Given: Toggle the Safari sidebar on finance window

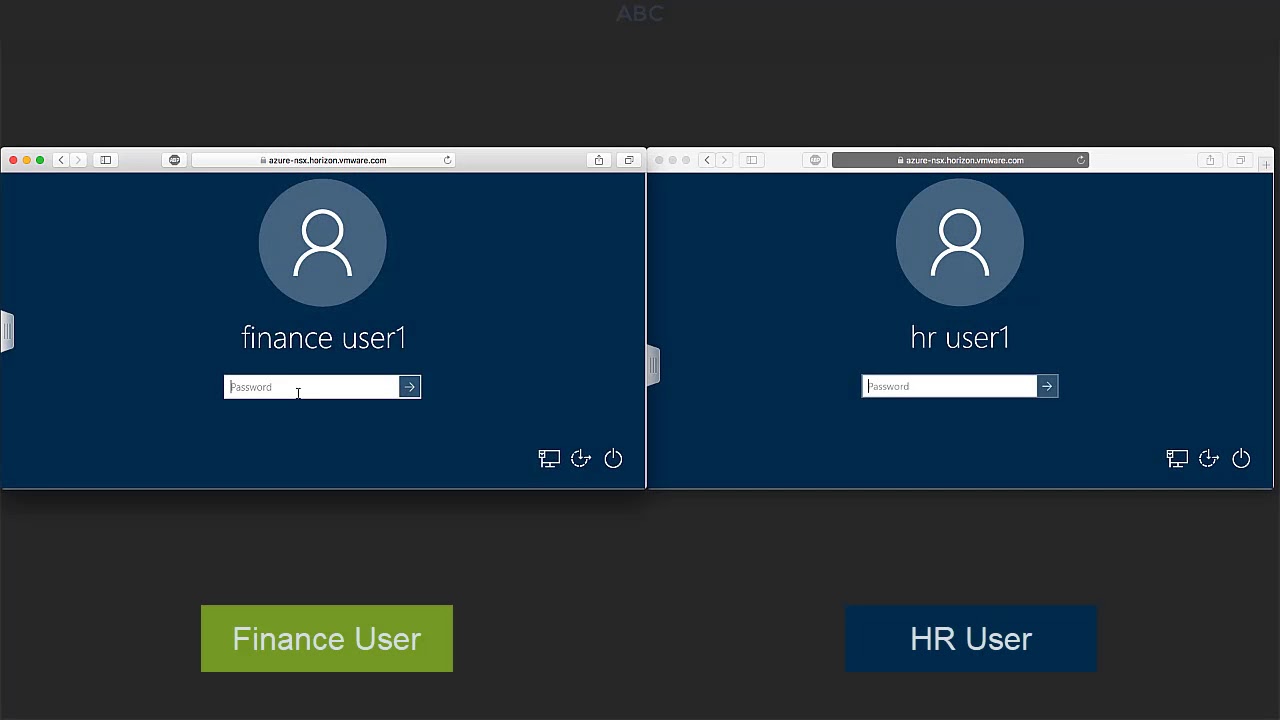Looking at the screenshot, I should pyautogui.click(x=105, y=159).
